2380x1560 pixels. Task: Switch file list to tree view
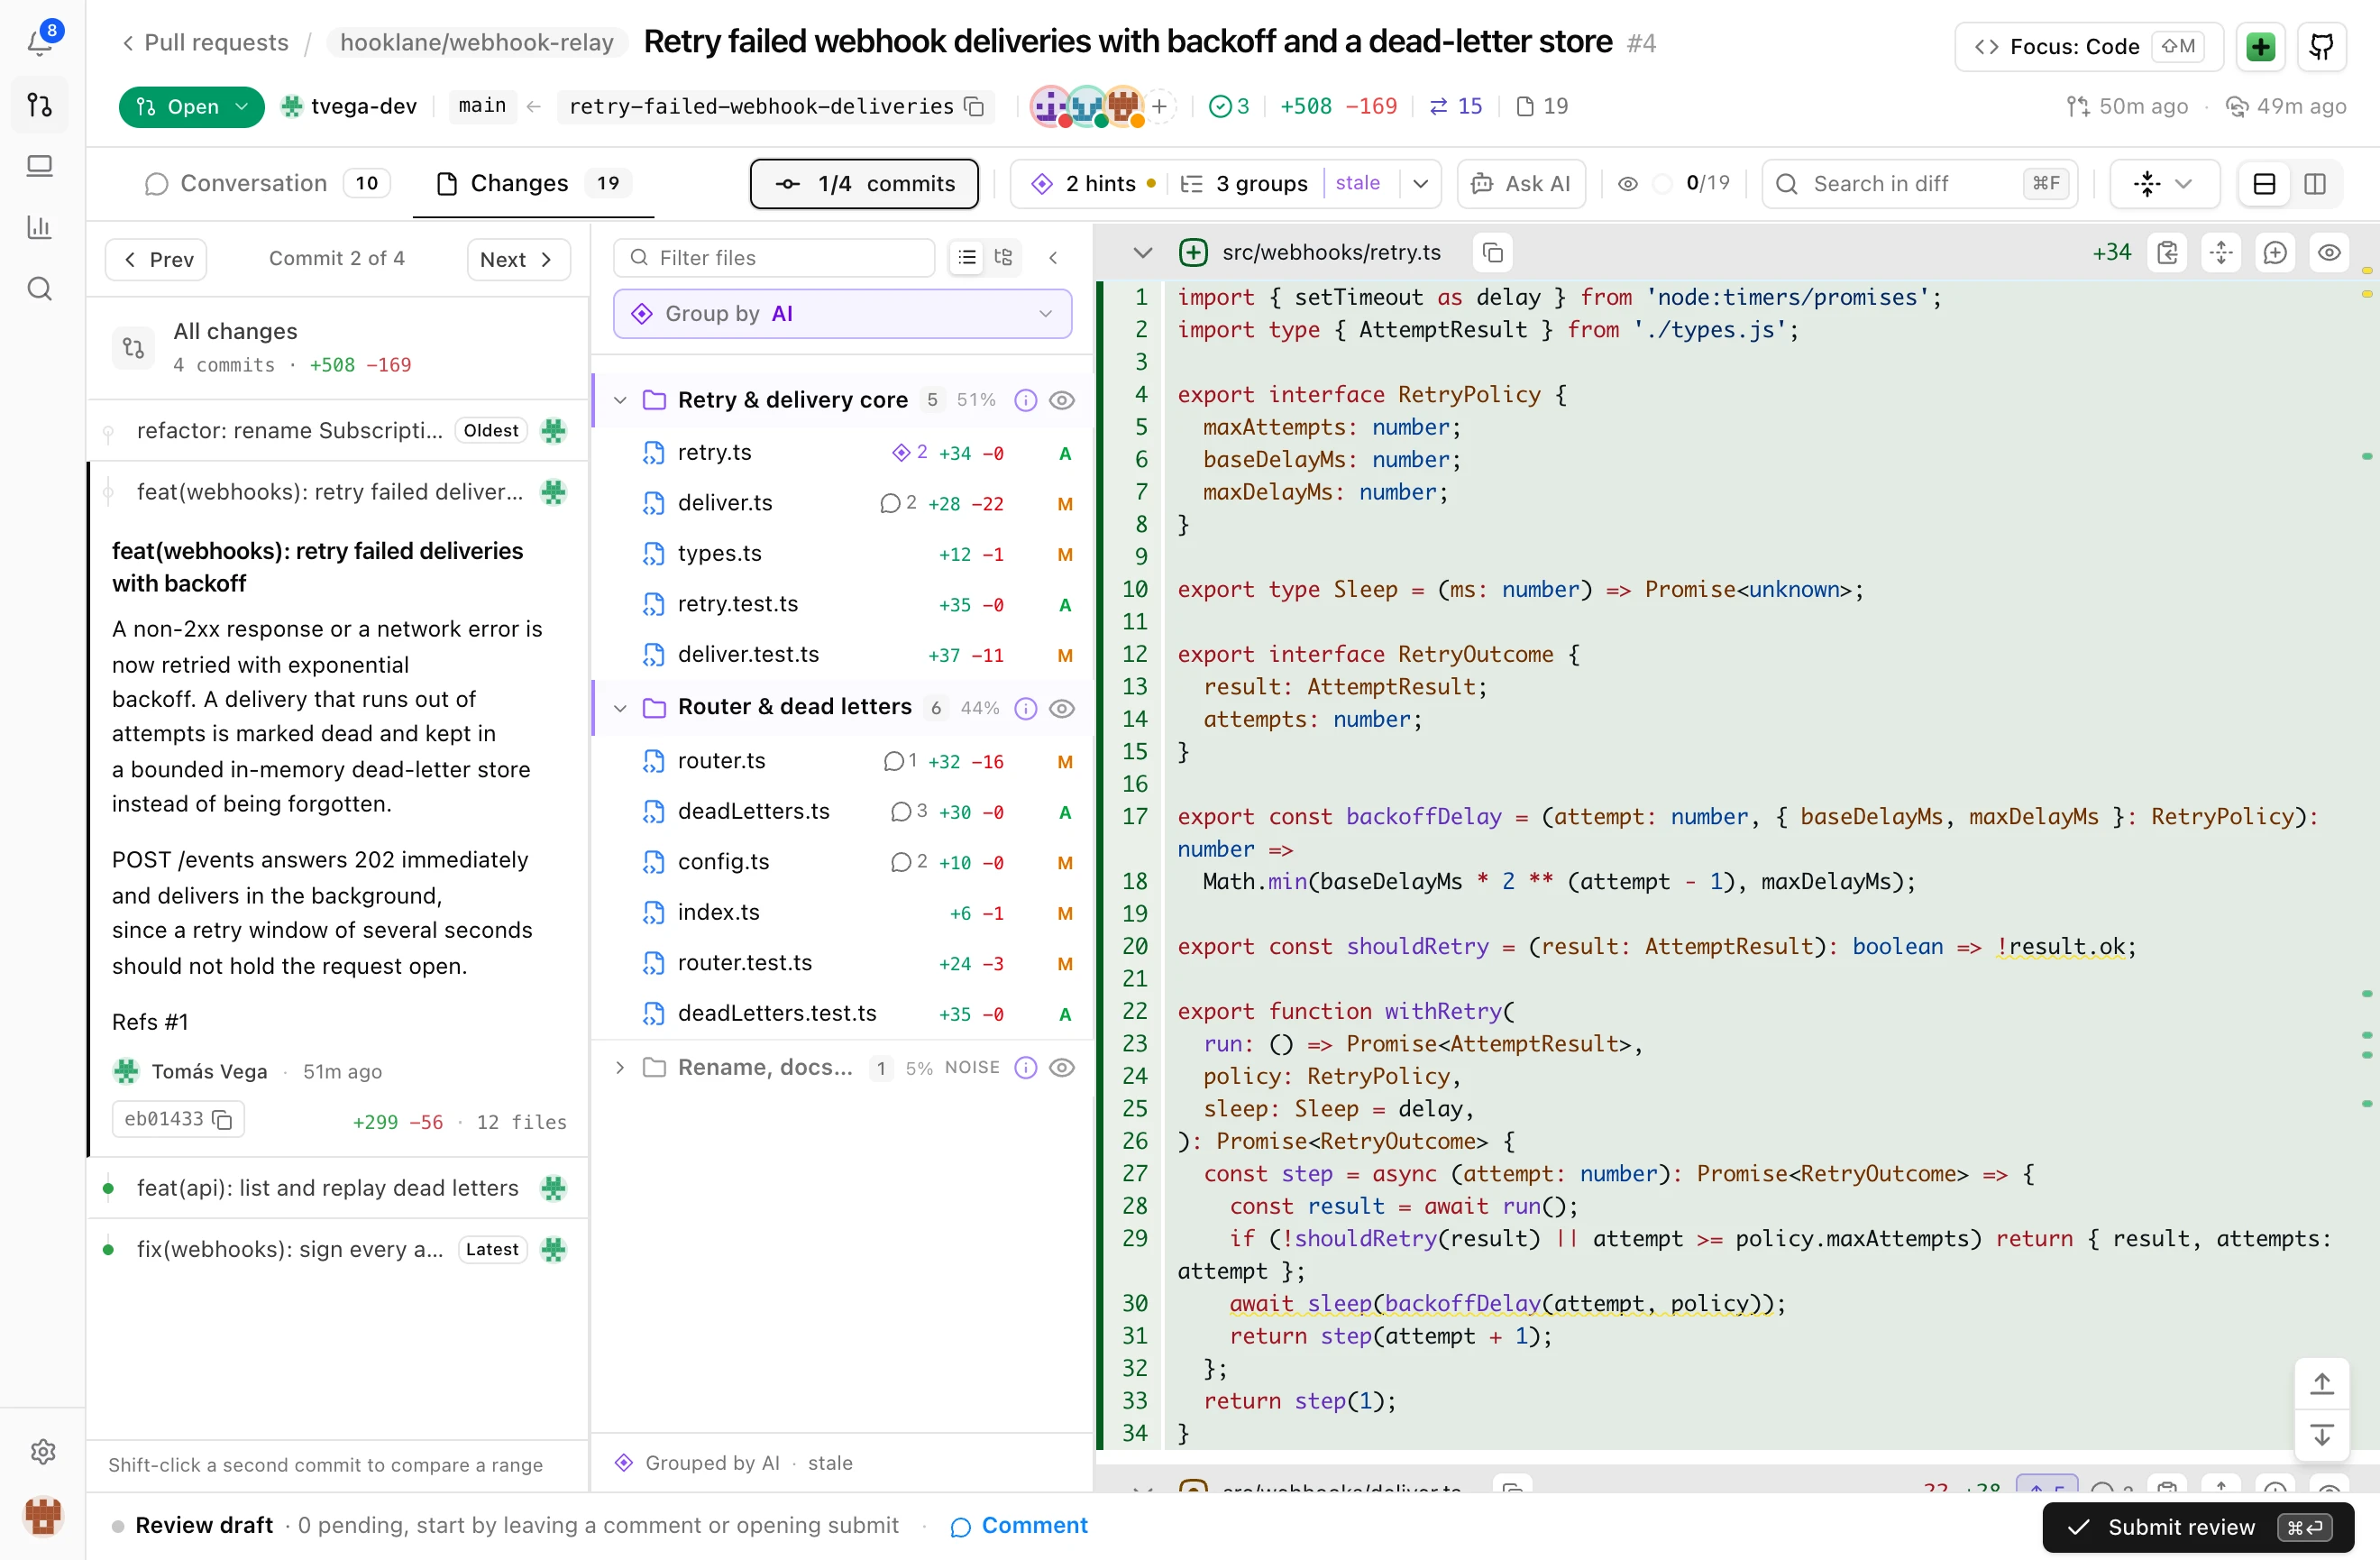point(1003,258)
